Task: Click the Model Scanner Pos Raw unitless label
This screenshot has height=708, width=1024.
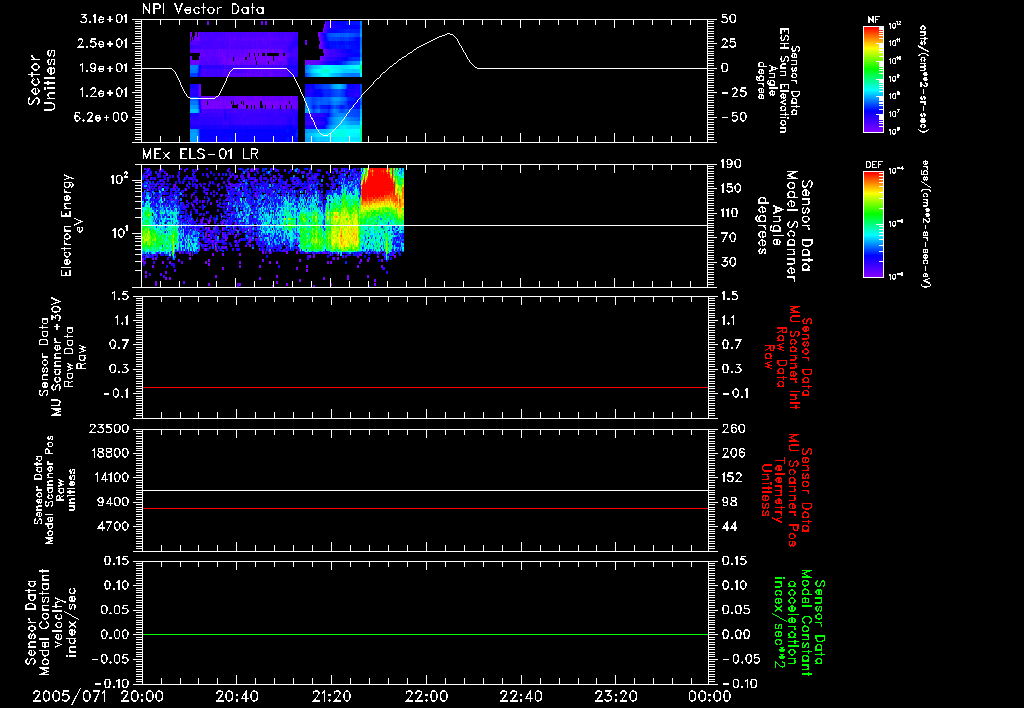Action: click(55, 490)
